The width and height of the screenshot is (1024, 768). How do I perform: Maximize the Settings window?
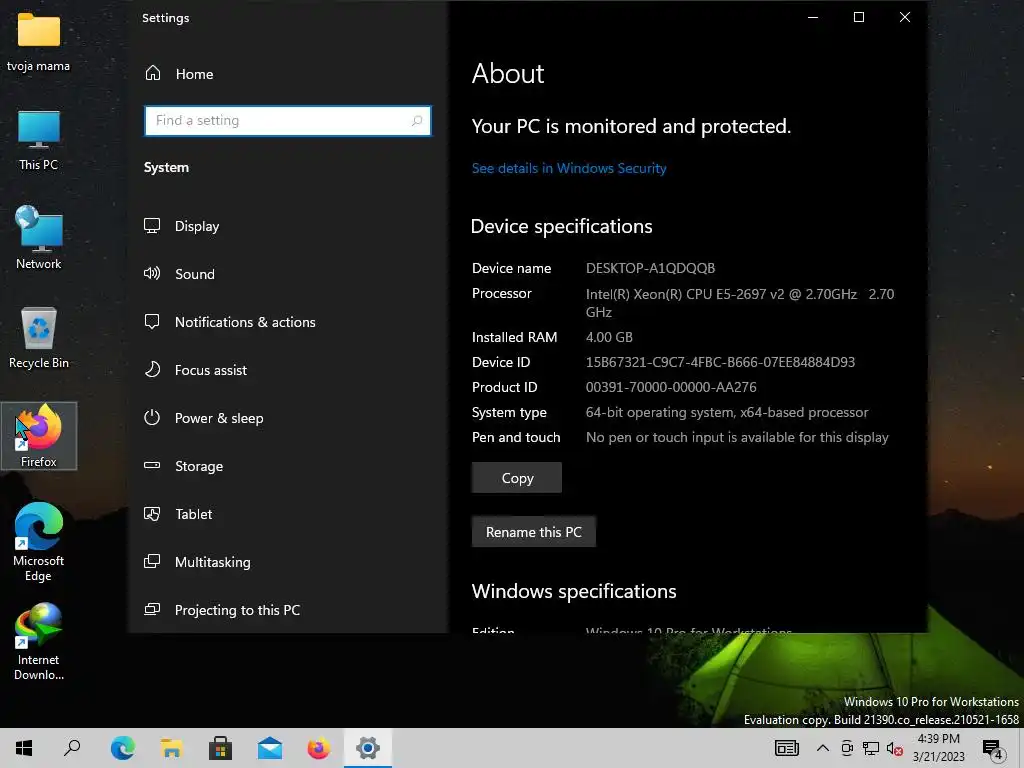859,18
